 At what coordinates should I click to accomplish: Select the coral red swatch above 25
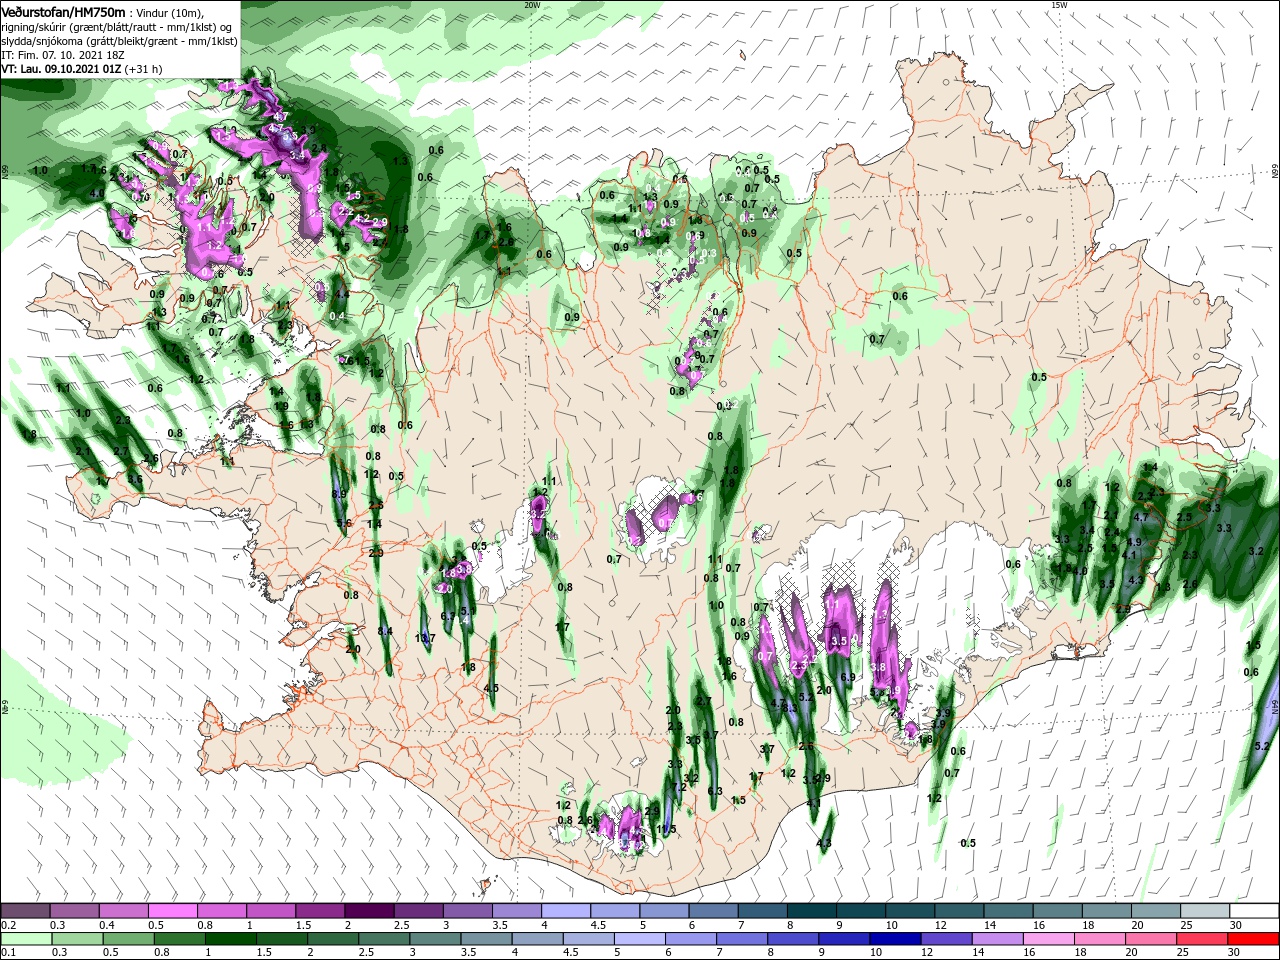(x=1201, y=938)
